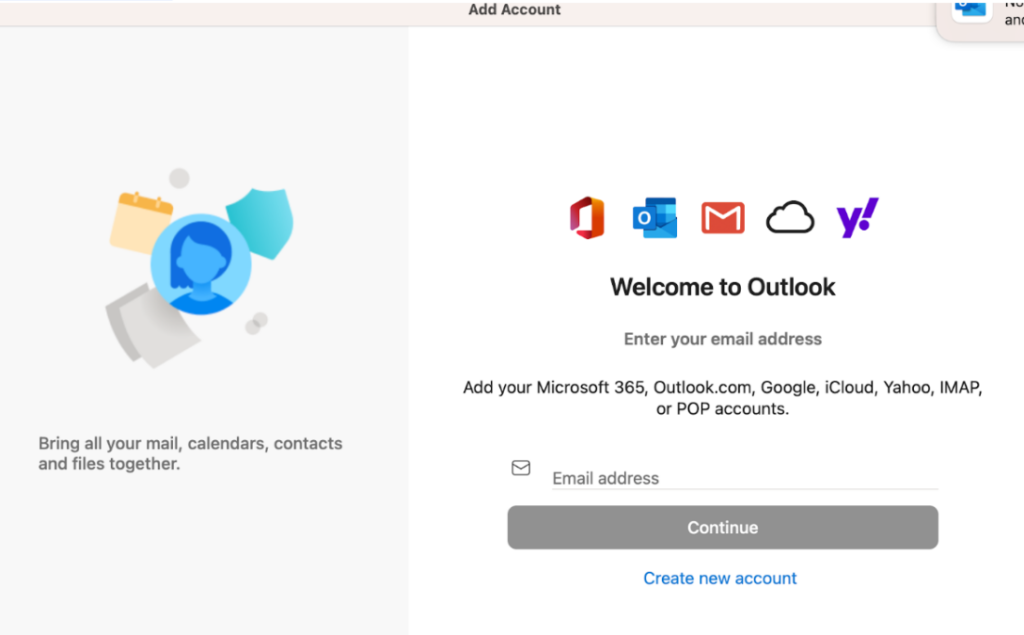Click the notification banner text at top right

[x=1012, y=12]
